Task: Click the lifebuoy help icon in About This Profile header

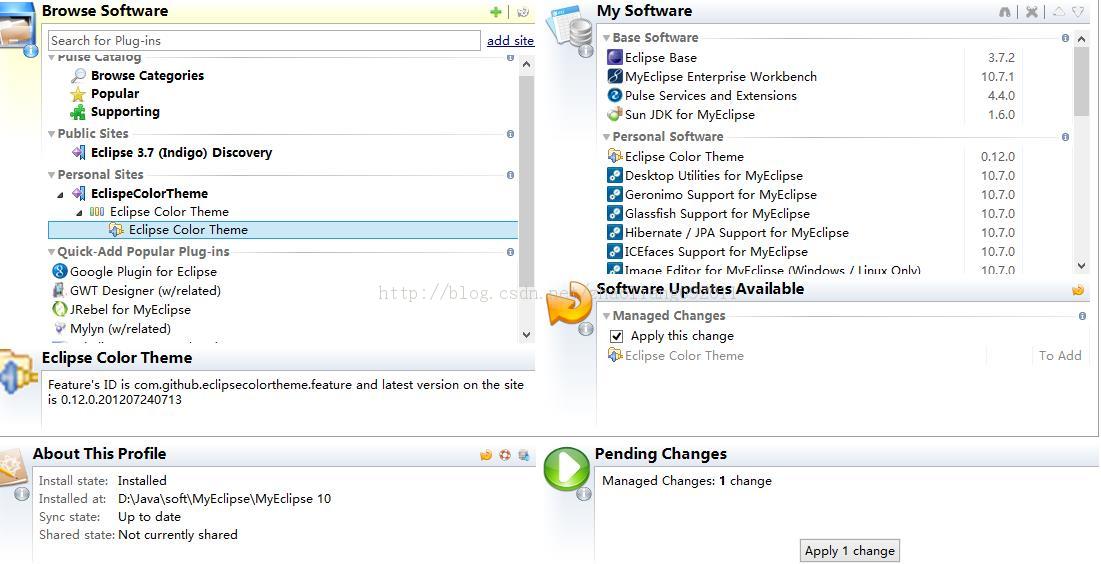Action: coord(505,455)
